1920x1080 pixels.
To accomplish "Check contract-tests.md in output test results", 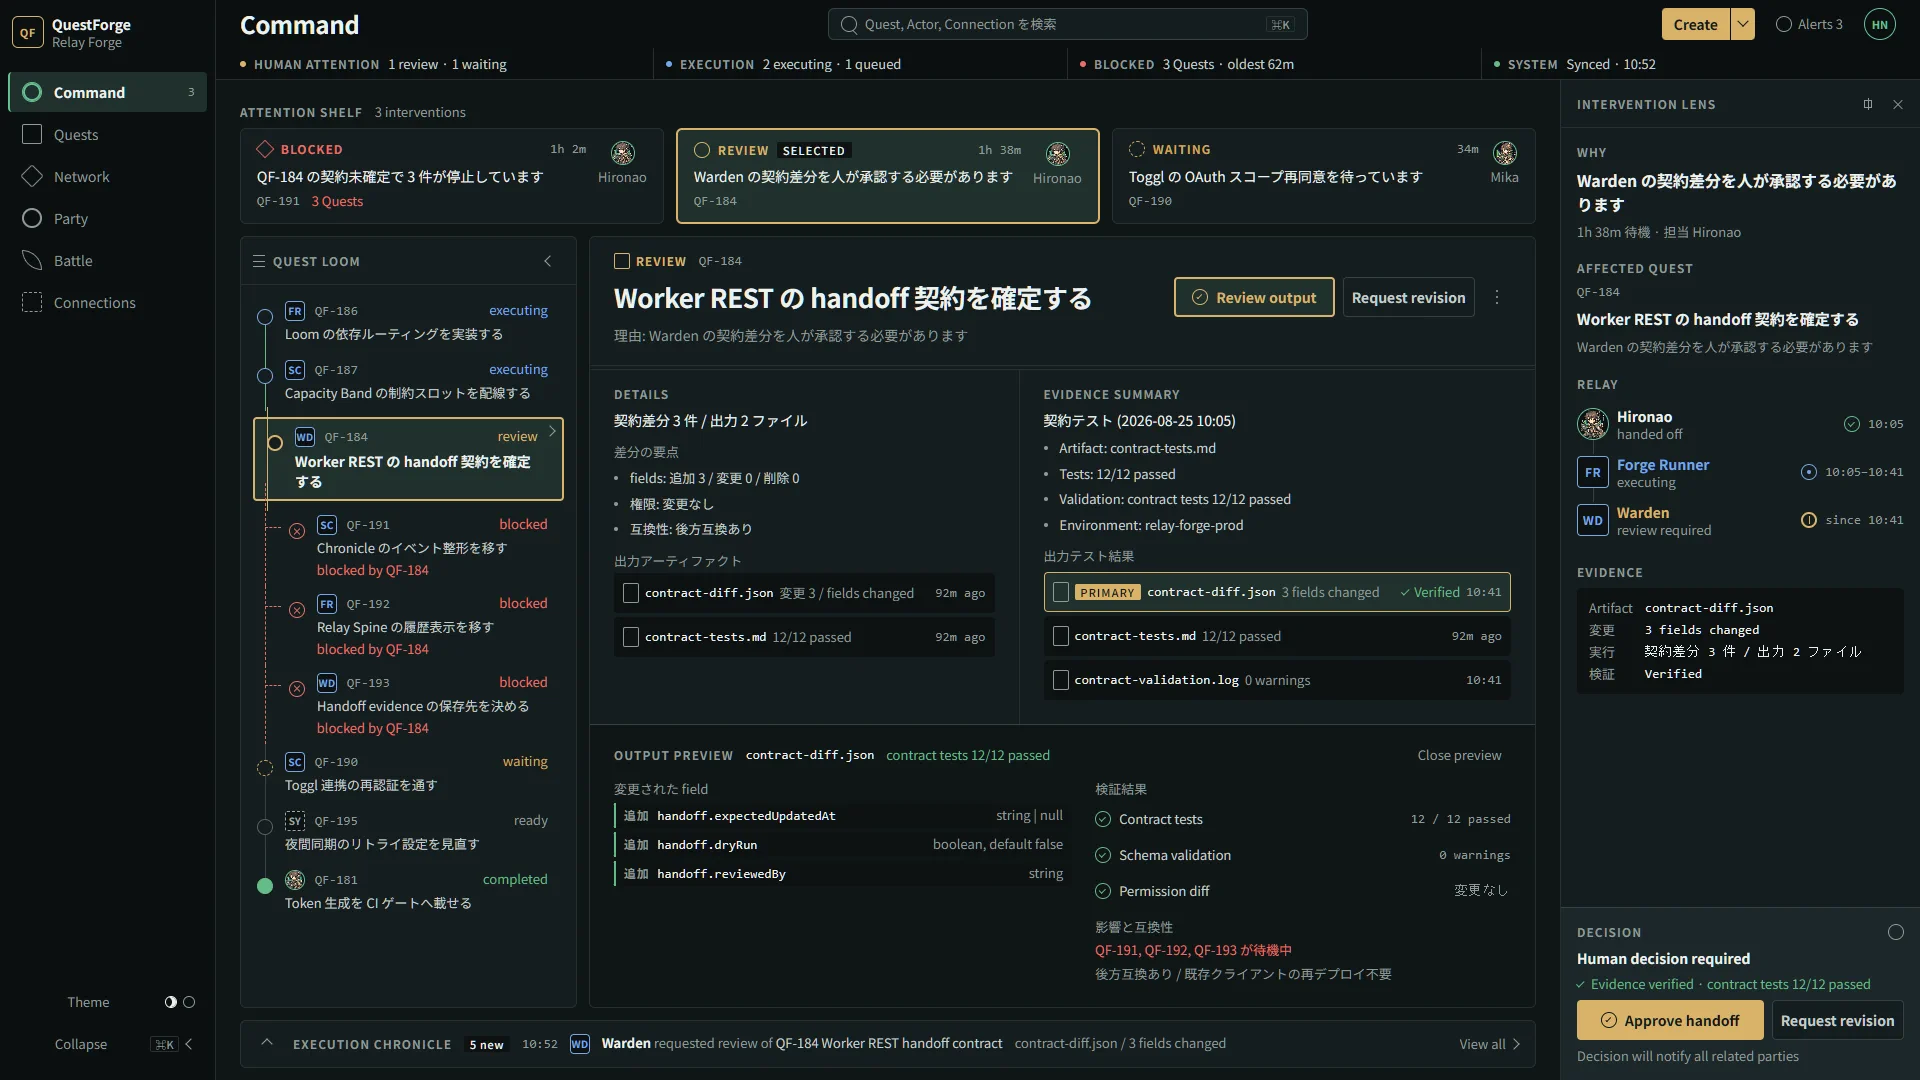I will 1061,636.
